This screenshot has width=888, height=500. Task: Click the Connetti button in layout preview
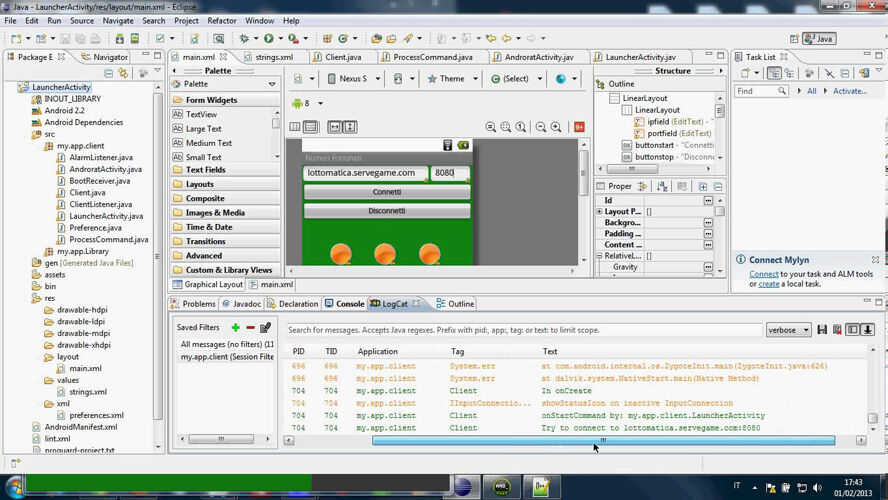point(387,192)
